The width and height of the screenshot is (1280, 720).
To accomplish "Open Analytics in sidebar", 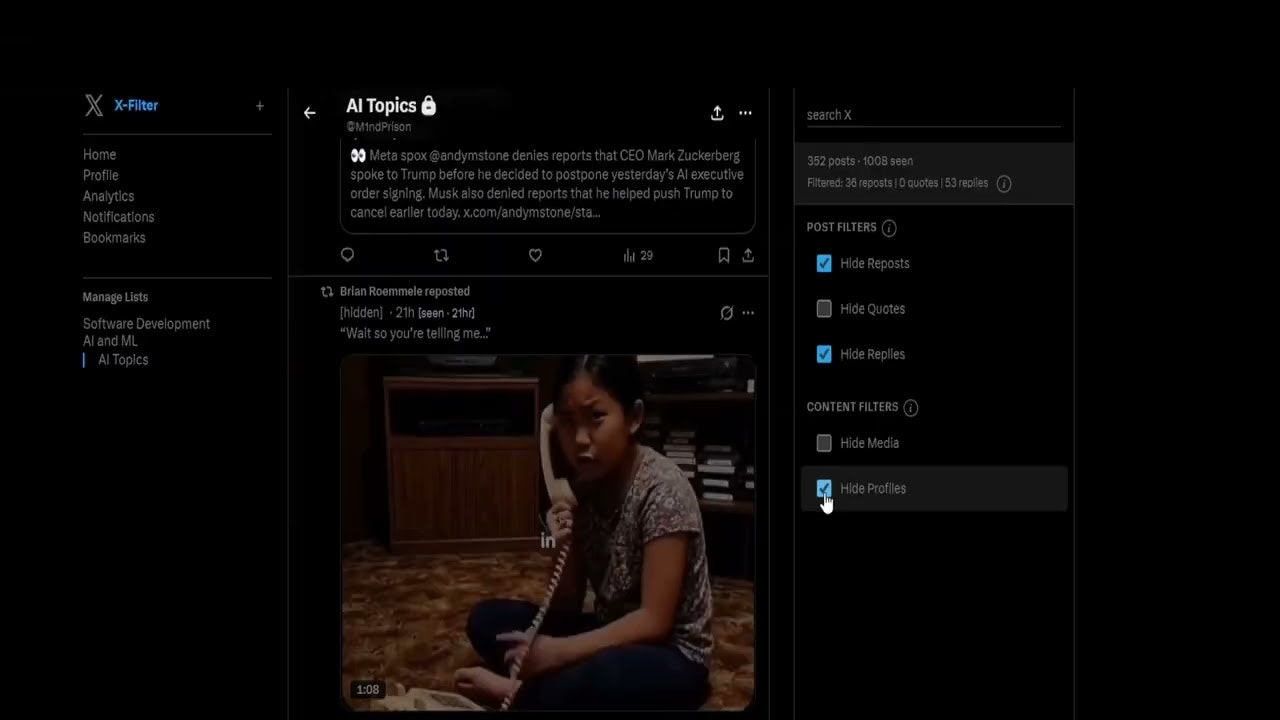I will 108,196.
